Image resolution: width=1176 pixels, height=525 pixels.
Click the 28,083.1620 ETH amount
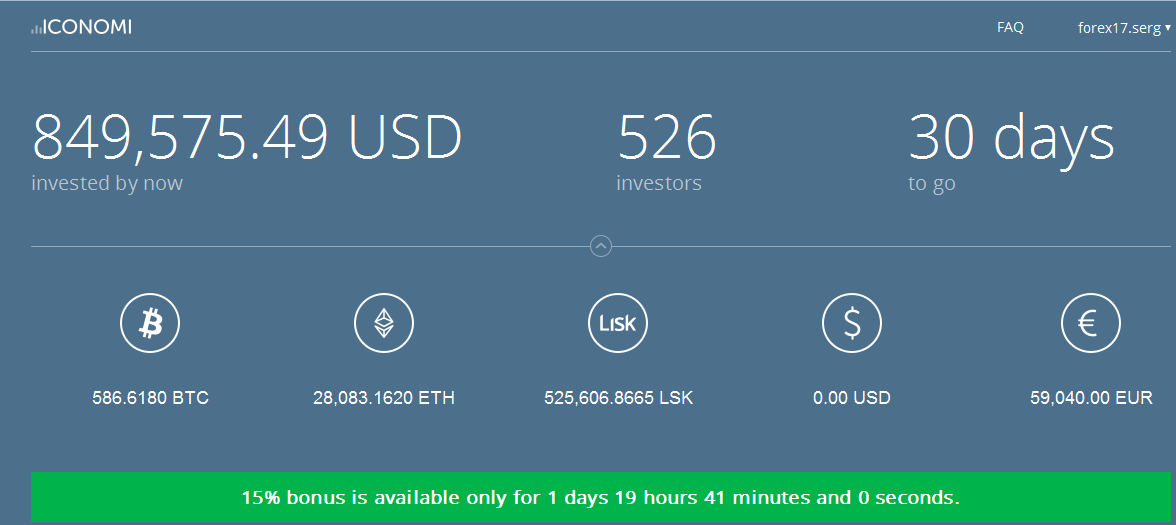click(384, 398)
